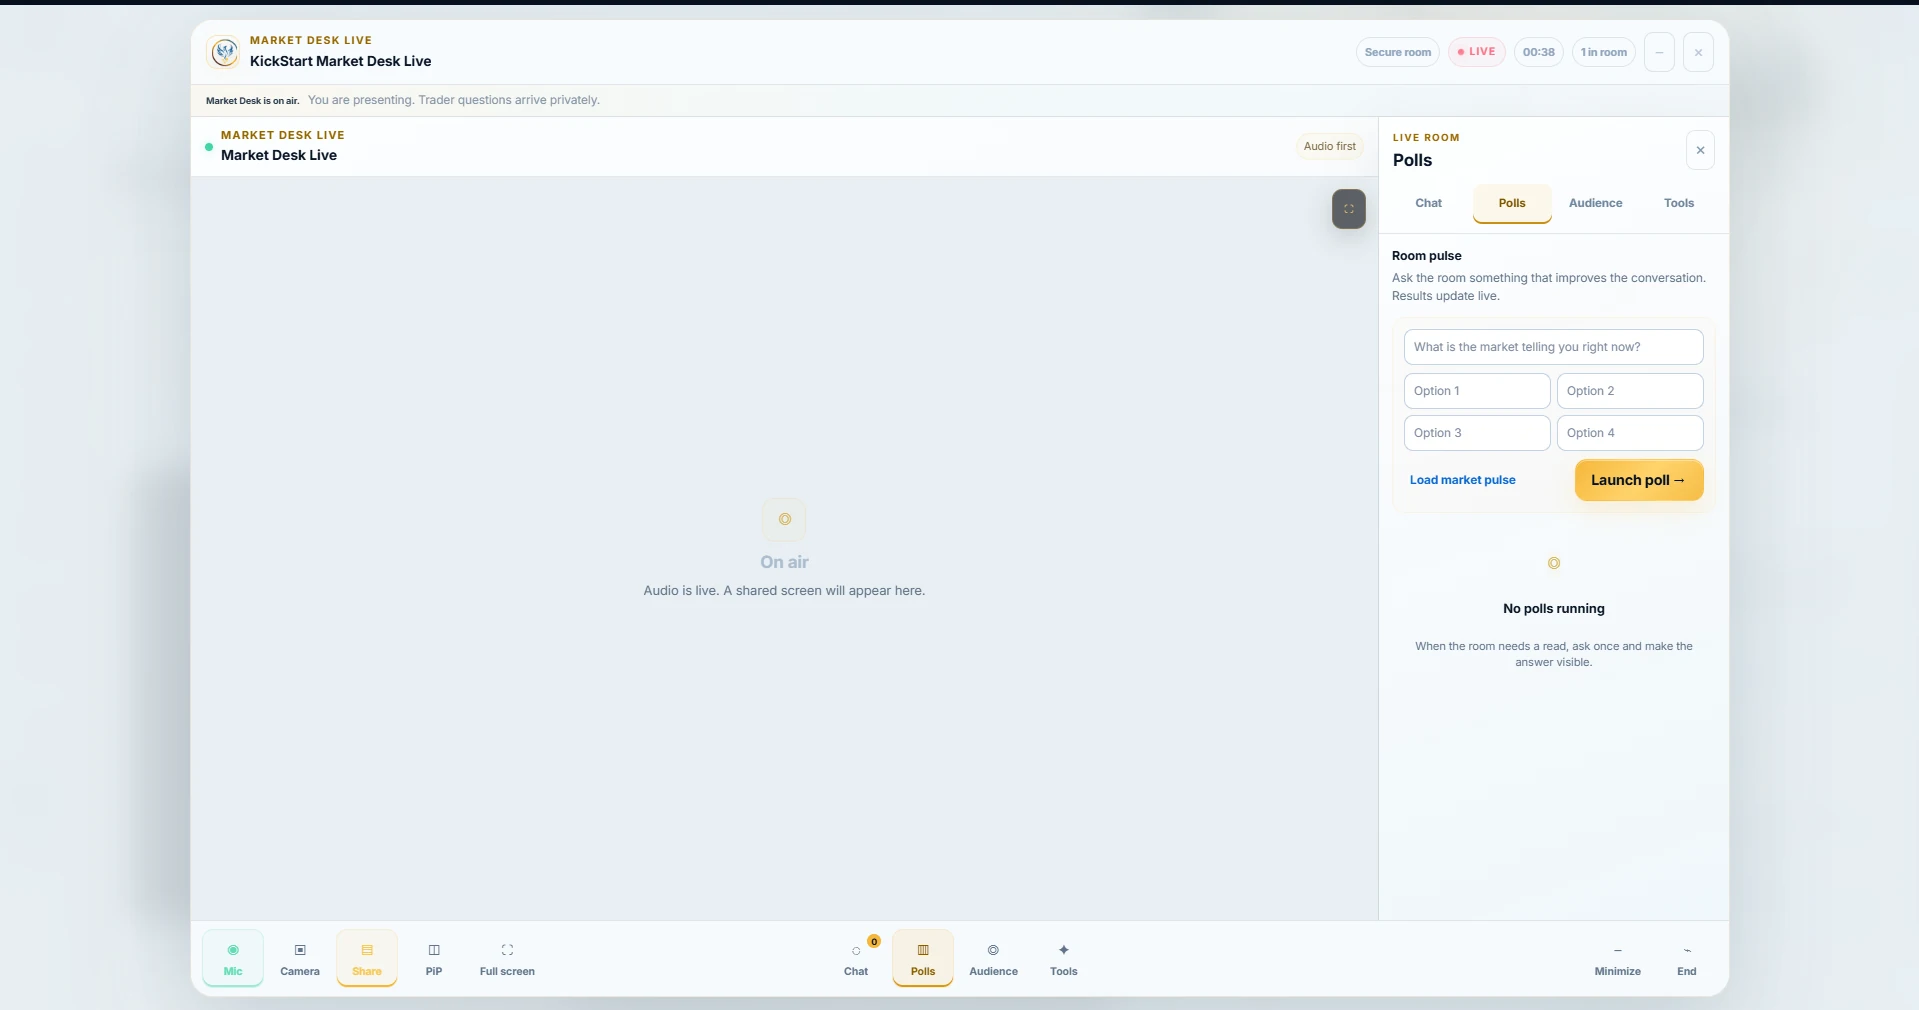Toggle screen Share
This screenshot has height=1010, width=1919.
(x=367, y=958)
